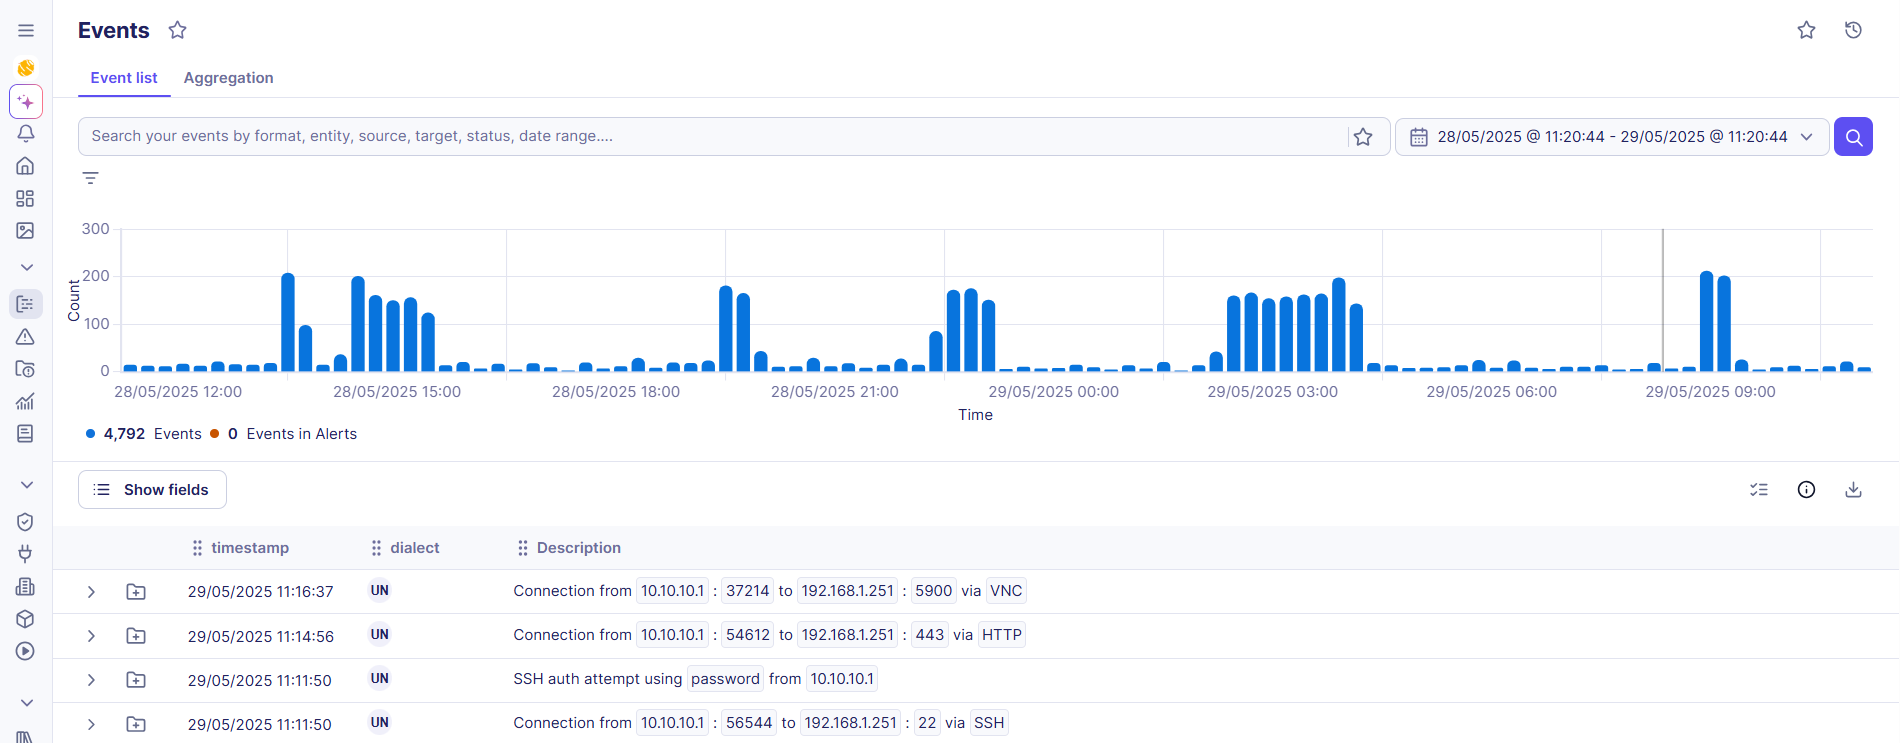Click the 192.168.1.251 chip in HTTP row

click(848, 635)
